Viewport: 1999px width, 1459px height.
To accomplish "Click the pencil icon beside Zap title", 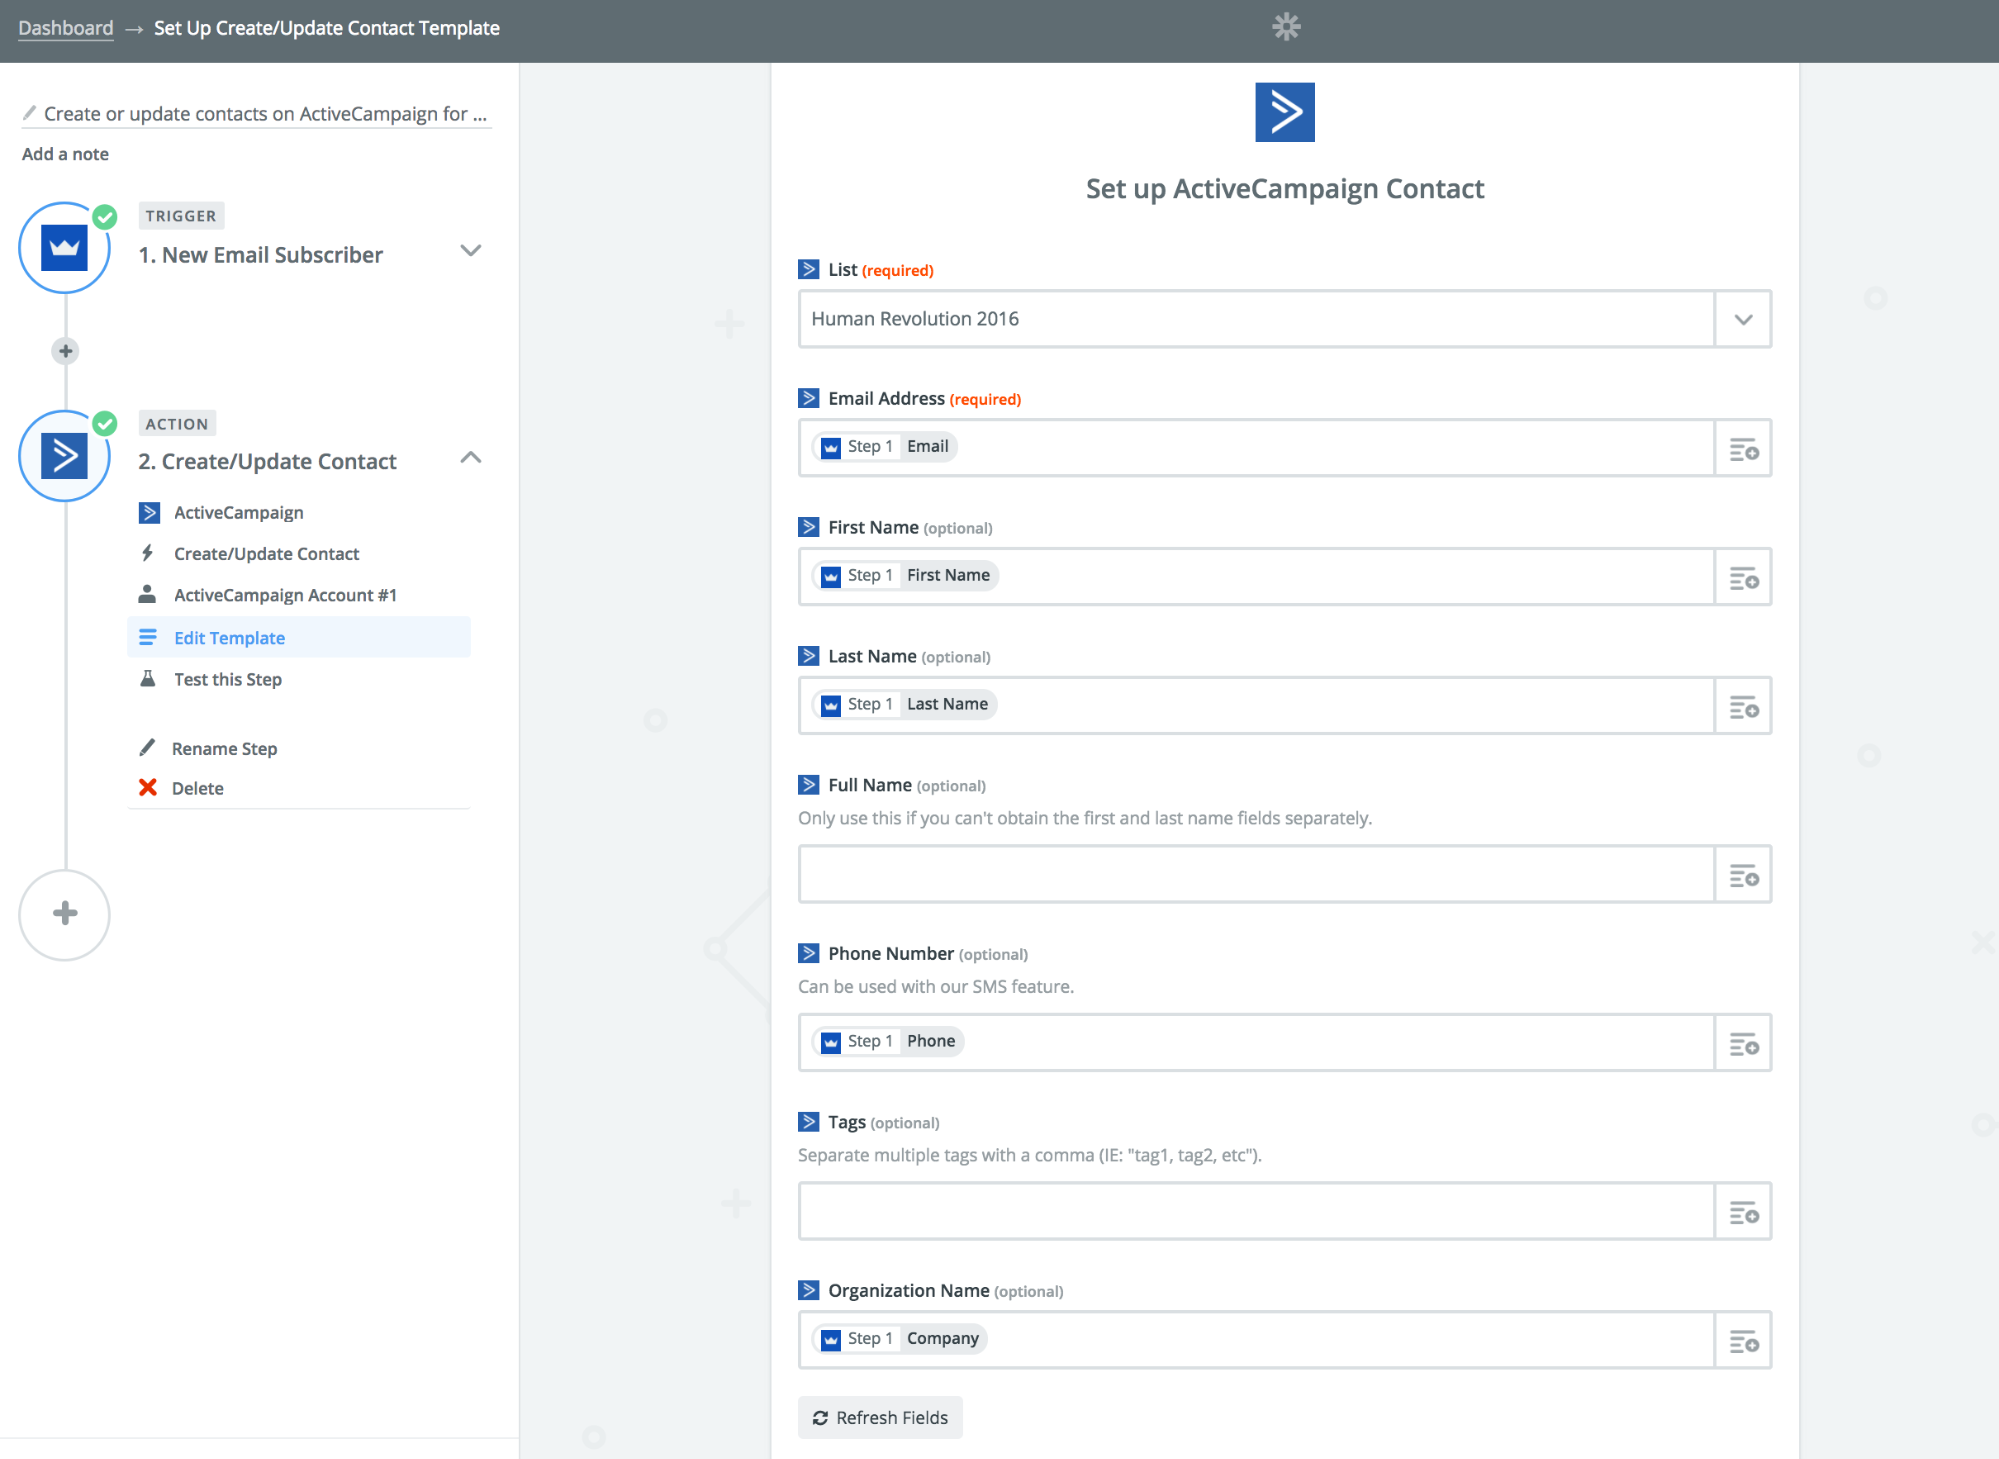I will [30, 113].
